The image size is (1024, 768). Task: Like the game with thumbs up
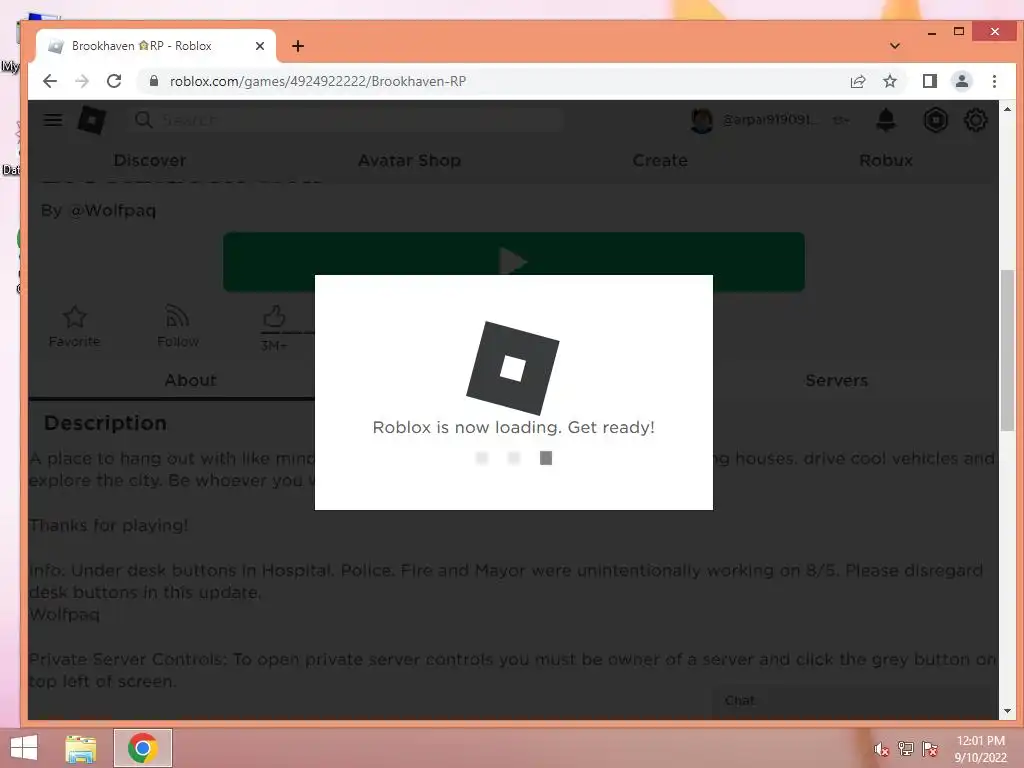(x=274, y=318)
